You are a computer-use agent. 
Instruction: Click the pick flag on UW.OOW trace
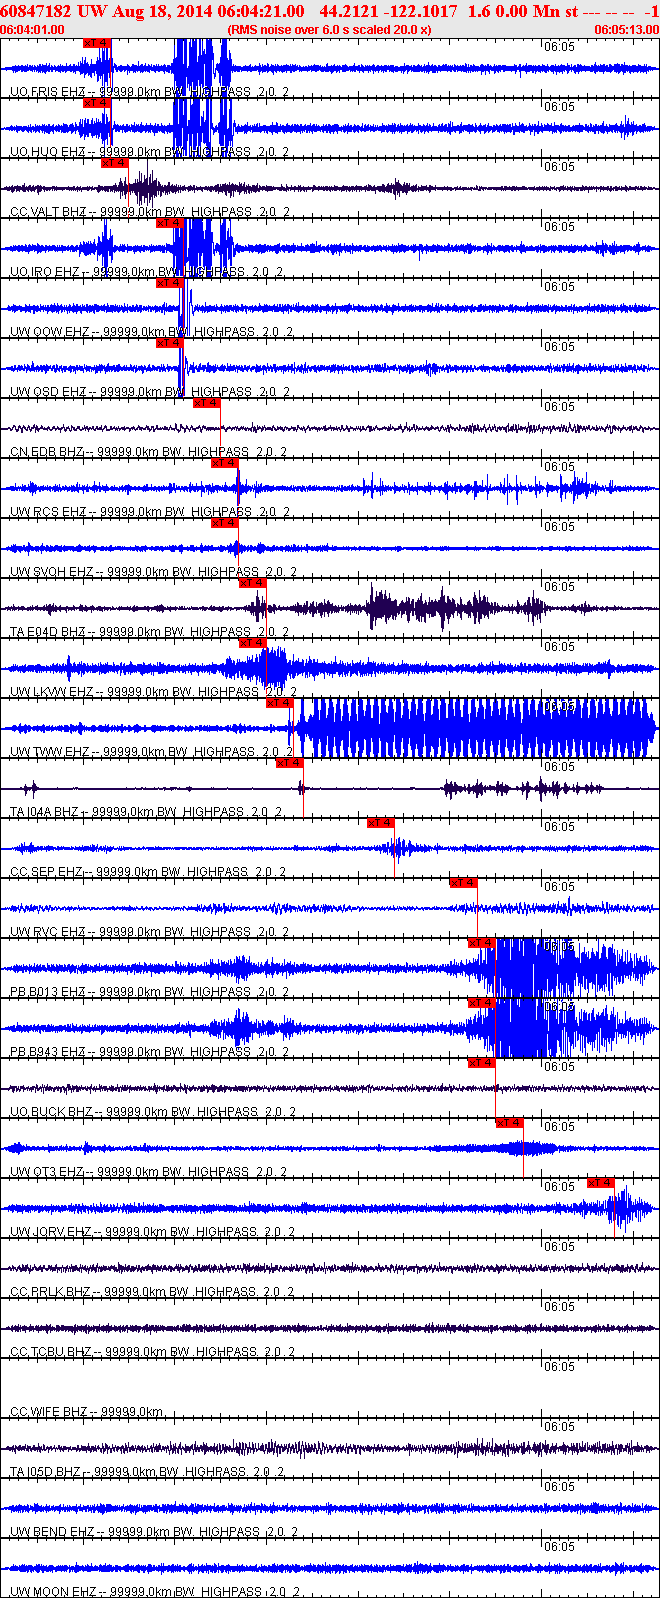[170, 283]
